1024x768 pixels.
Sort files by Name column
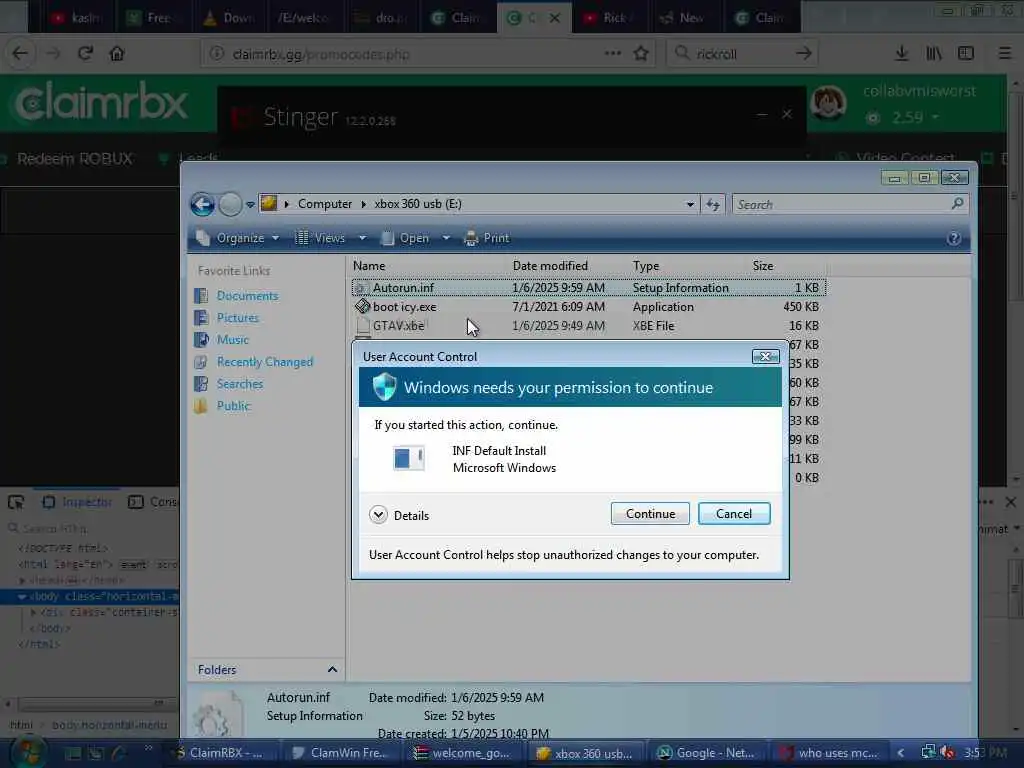[x=369, y=266]
